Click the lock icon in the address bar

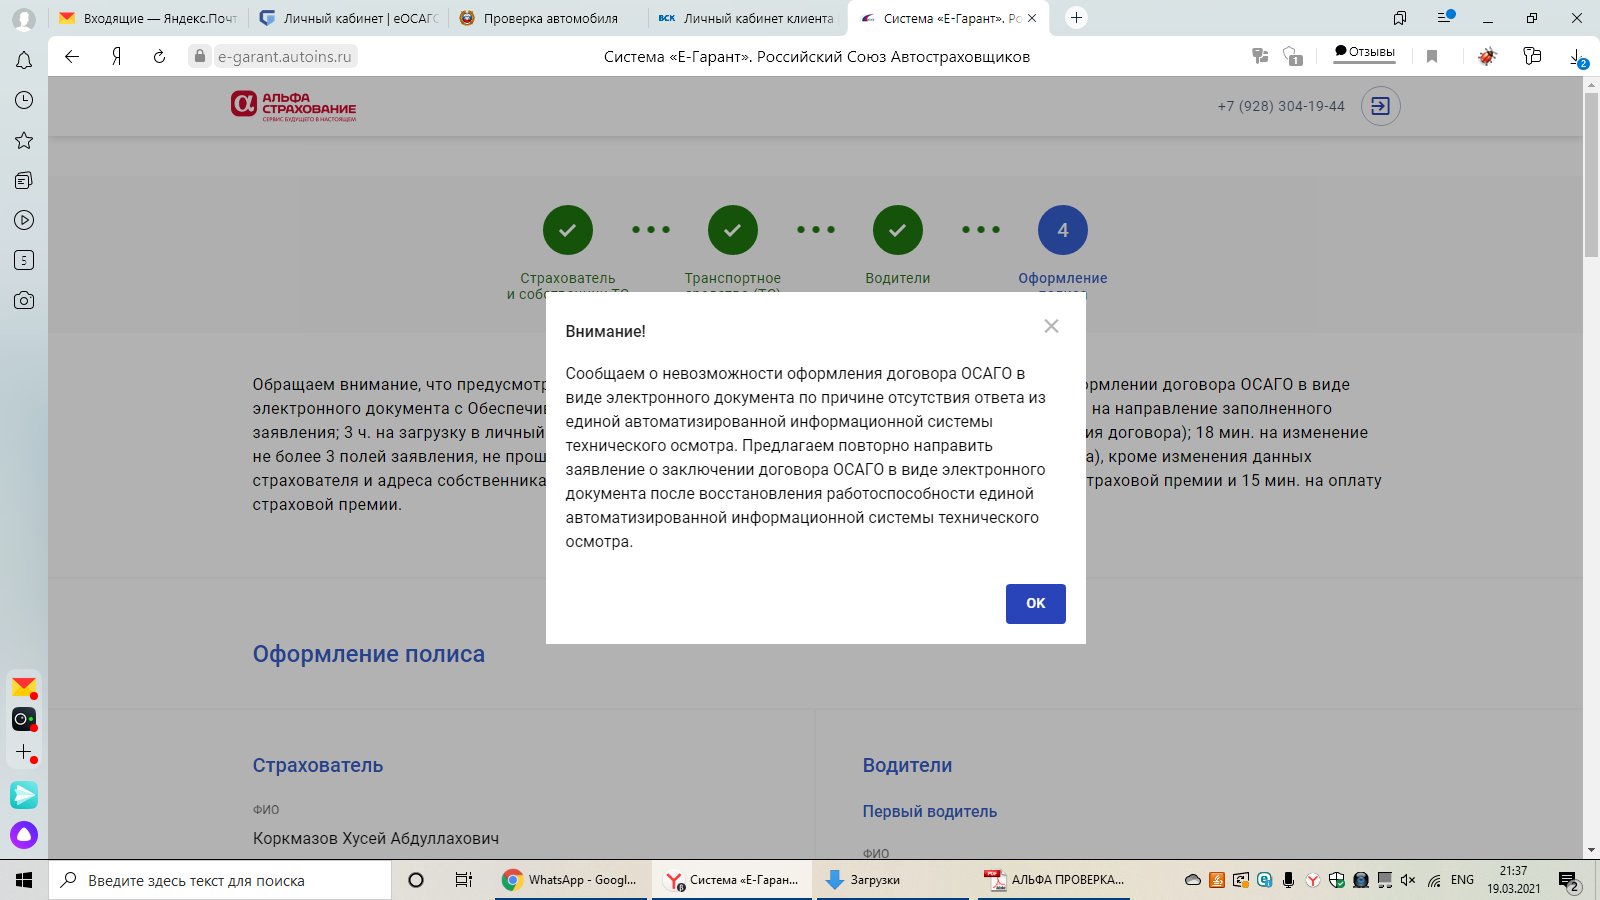coord(200,56)
